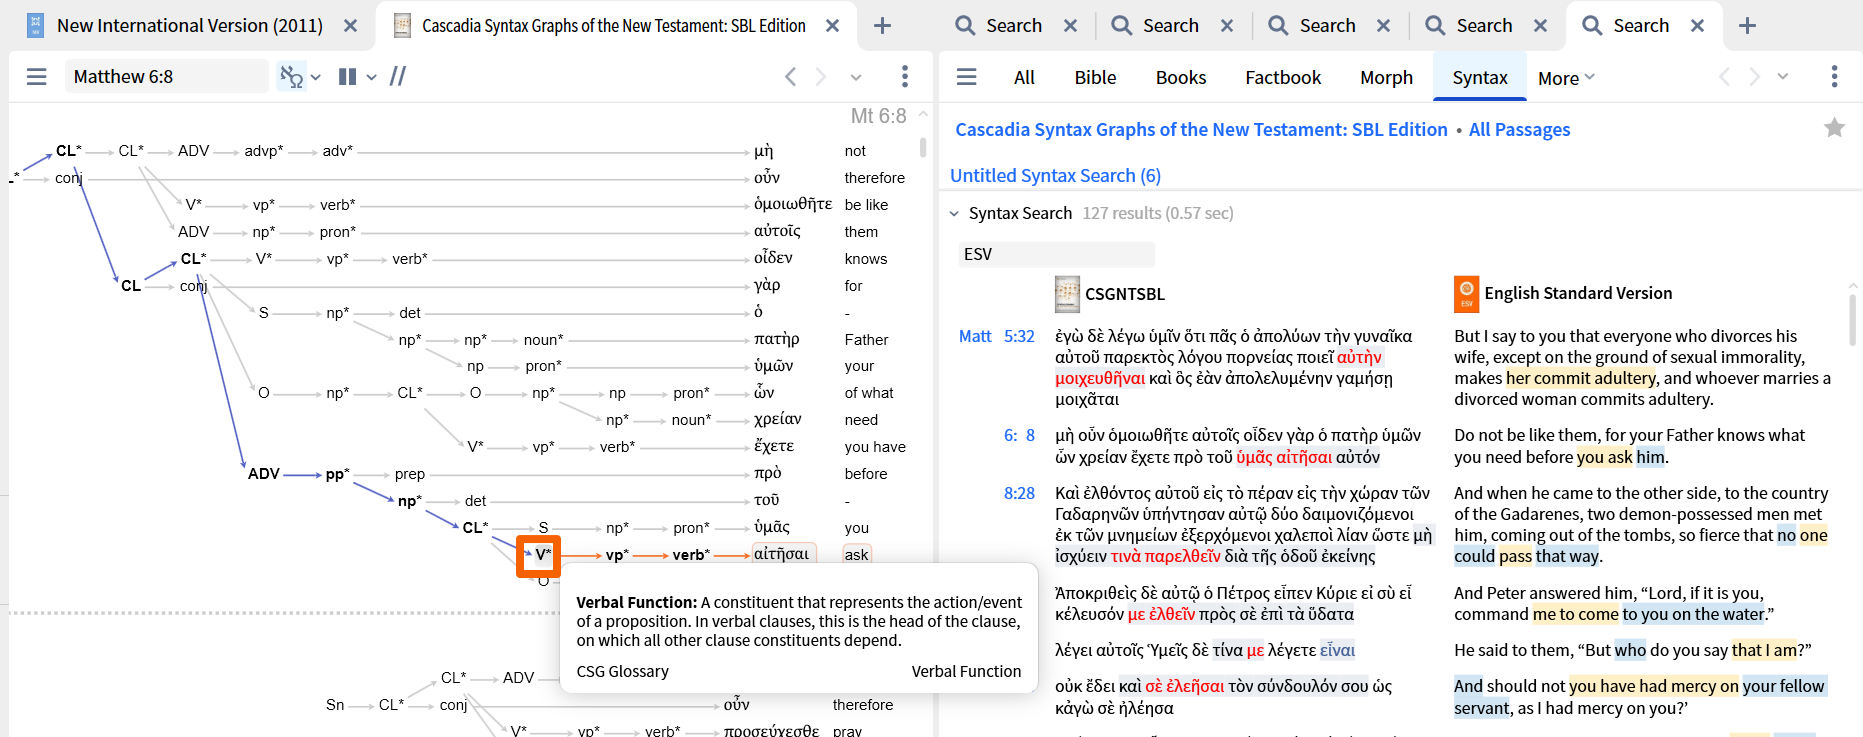
Task: Click the Greek word αἰτῆσαι in graph
Action: click(x=782, y=554)
